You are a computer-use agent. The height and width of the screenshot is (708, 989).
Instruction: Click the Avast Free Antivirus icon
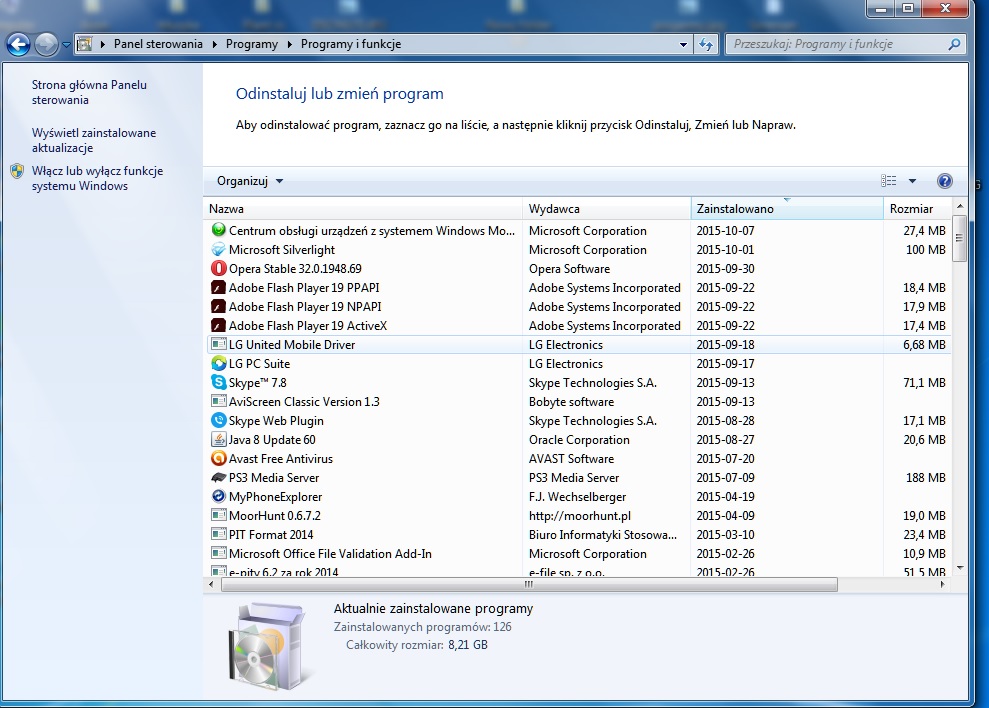(x=218, y=458)
